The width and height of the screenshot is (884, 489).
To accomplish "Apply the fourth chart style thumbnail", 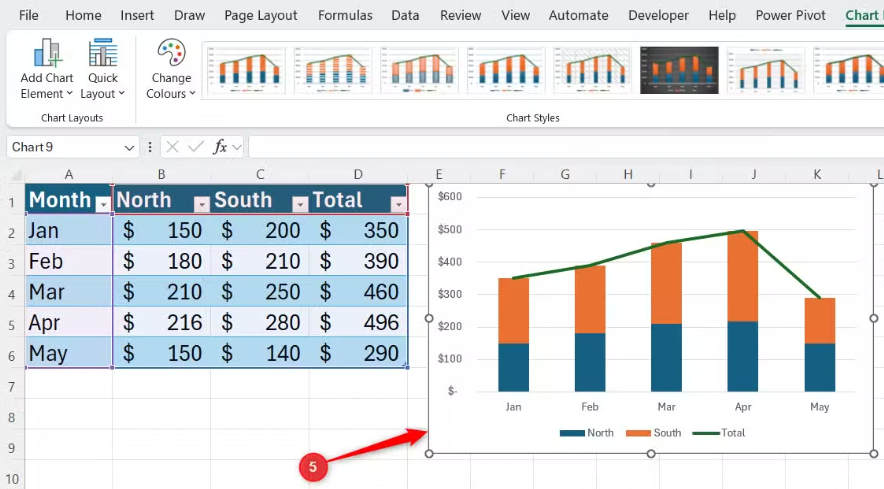I will [506, 71].
